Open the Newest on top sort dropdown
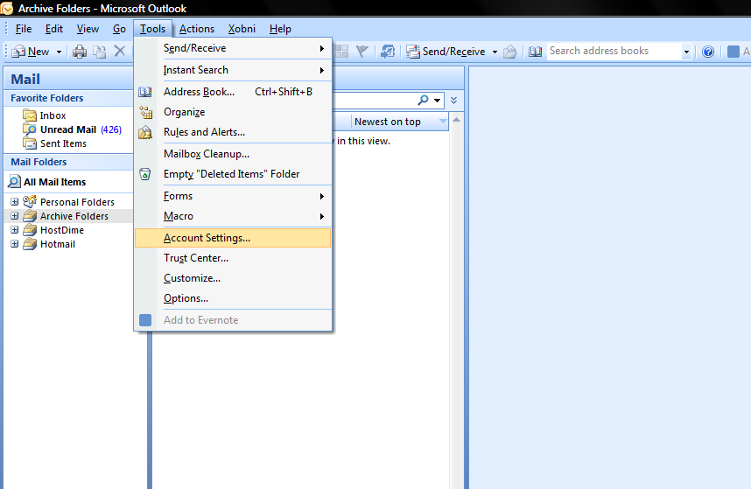Screen dimensions: 751x489 point(443,121)
